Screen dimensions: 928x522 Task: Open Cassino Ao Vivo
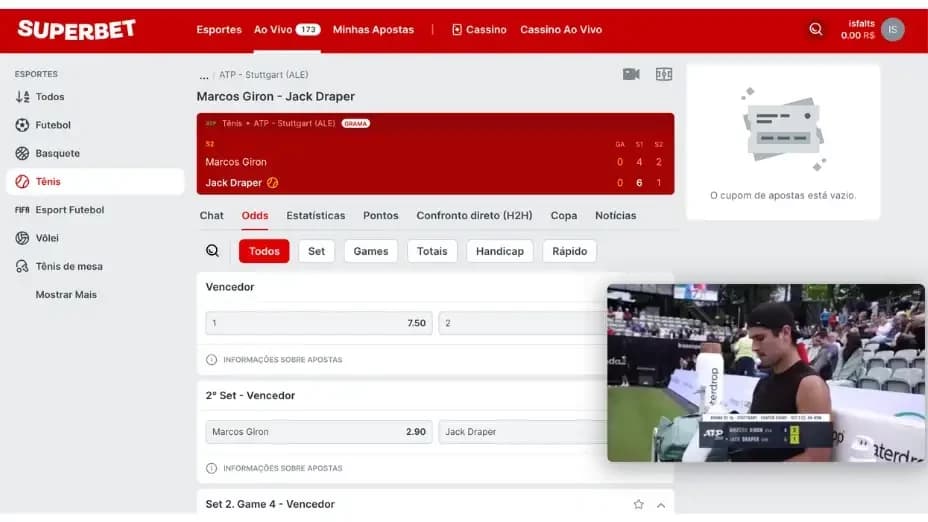[561, 30]
